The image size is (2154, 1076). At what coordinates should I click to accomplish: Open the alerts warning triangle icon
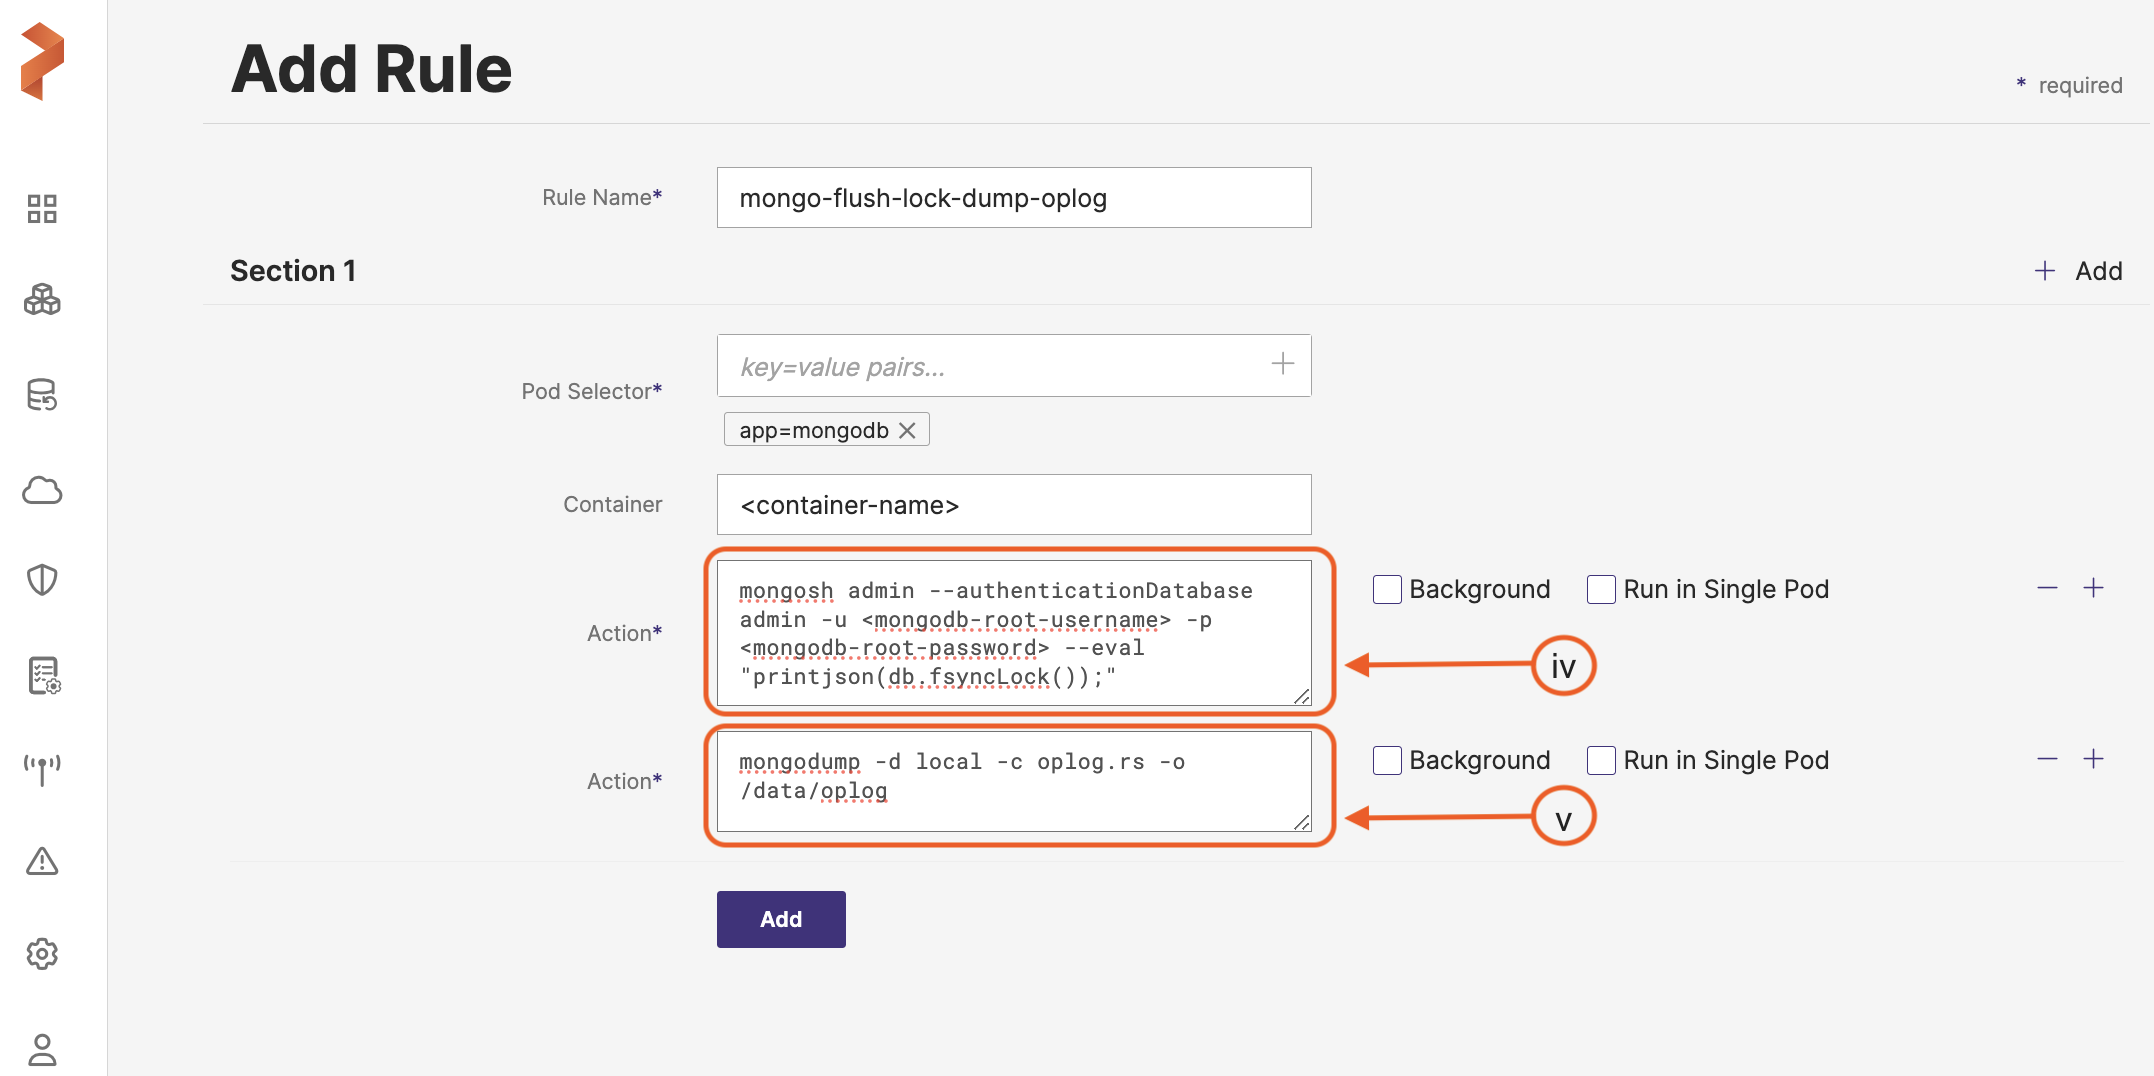pyautogui.click(x=42, y=861)
